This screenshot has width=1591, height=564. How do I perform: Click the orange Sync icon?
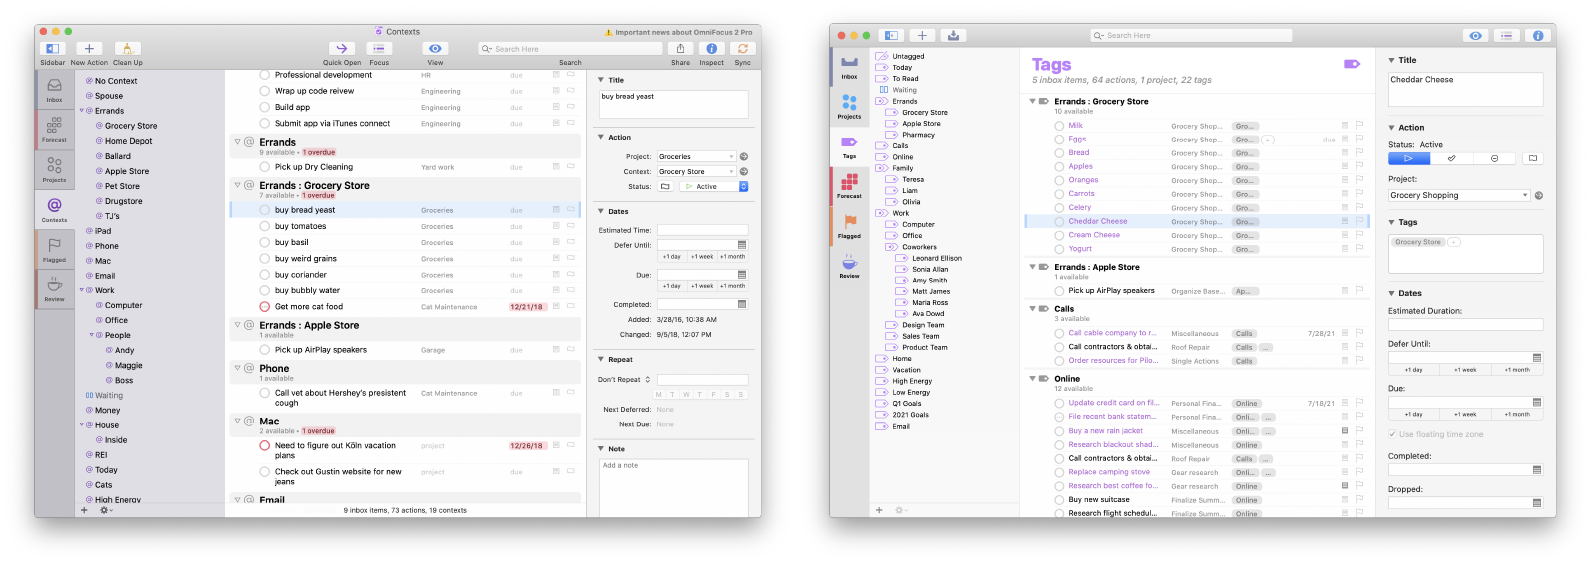[x=742, y=48]
